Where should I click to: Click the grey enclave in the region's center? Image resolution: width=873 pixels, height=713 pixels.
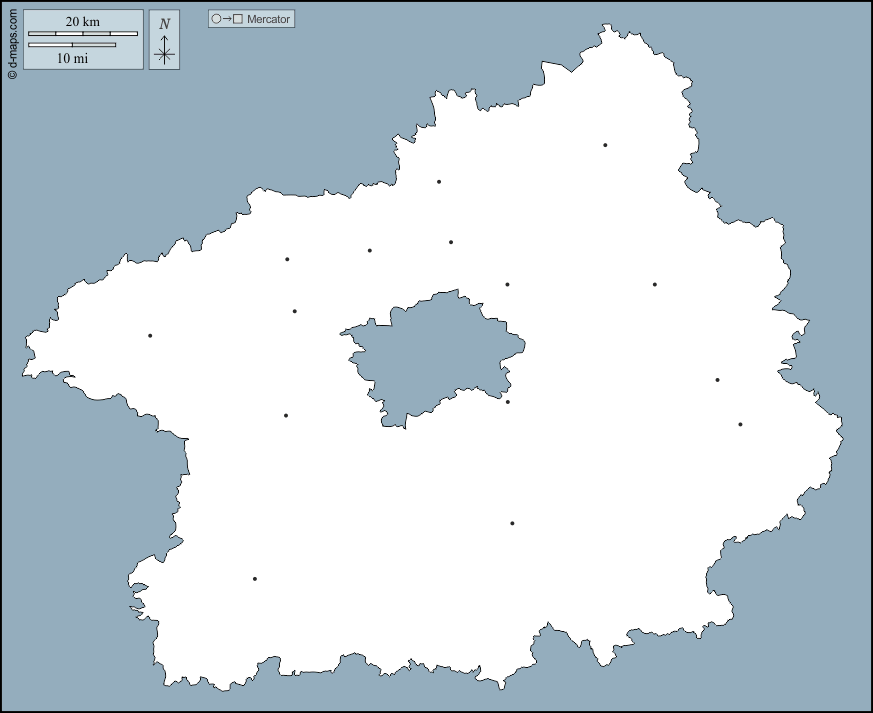click(430, 355)
